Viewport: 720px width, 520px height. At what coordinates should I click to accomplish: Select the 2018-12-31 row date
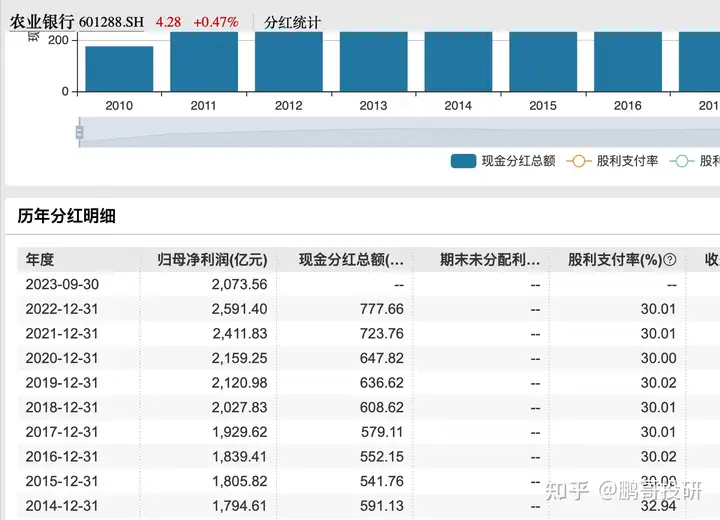tap(62, 407)
